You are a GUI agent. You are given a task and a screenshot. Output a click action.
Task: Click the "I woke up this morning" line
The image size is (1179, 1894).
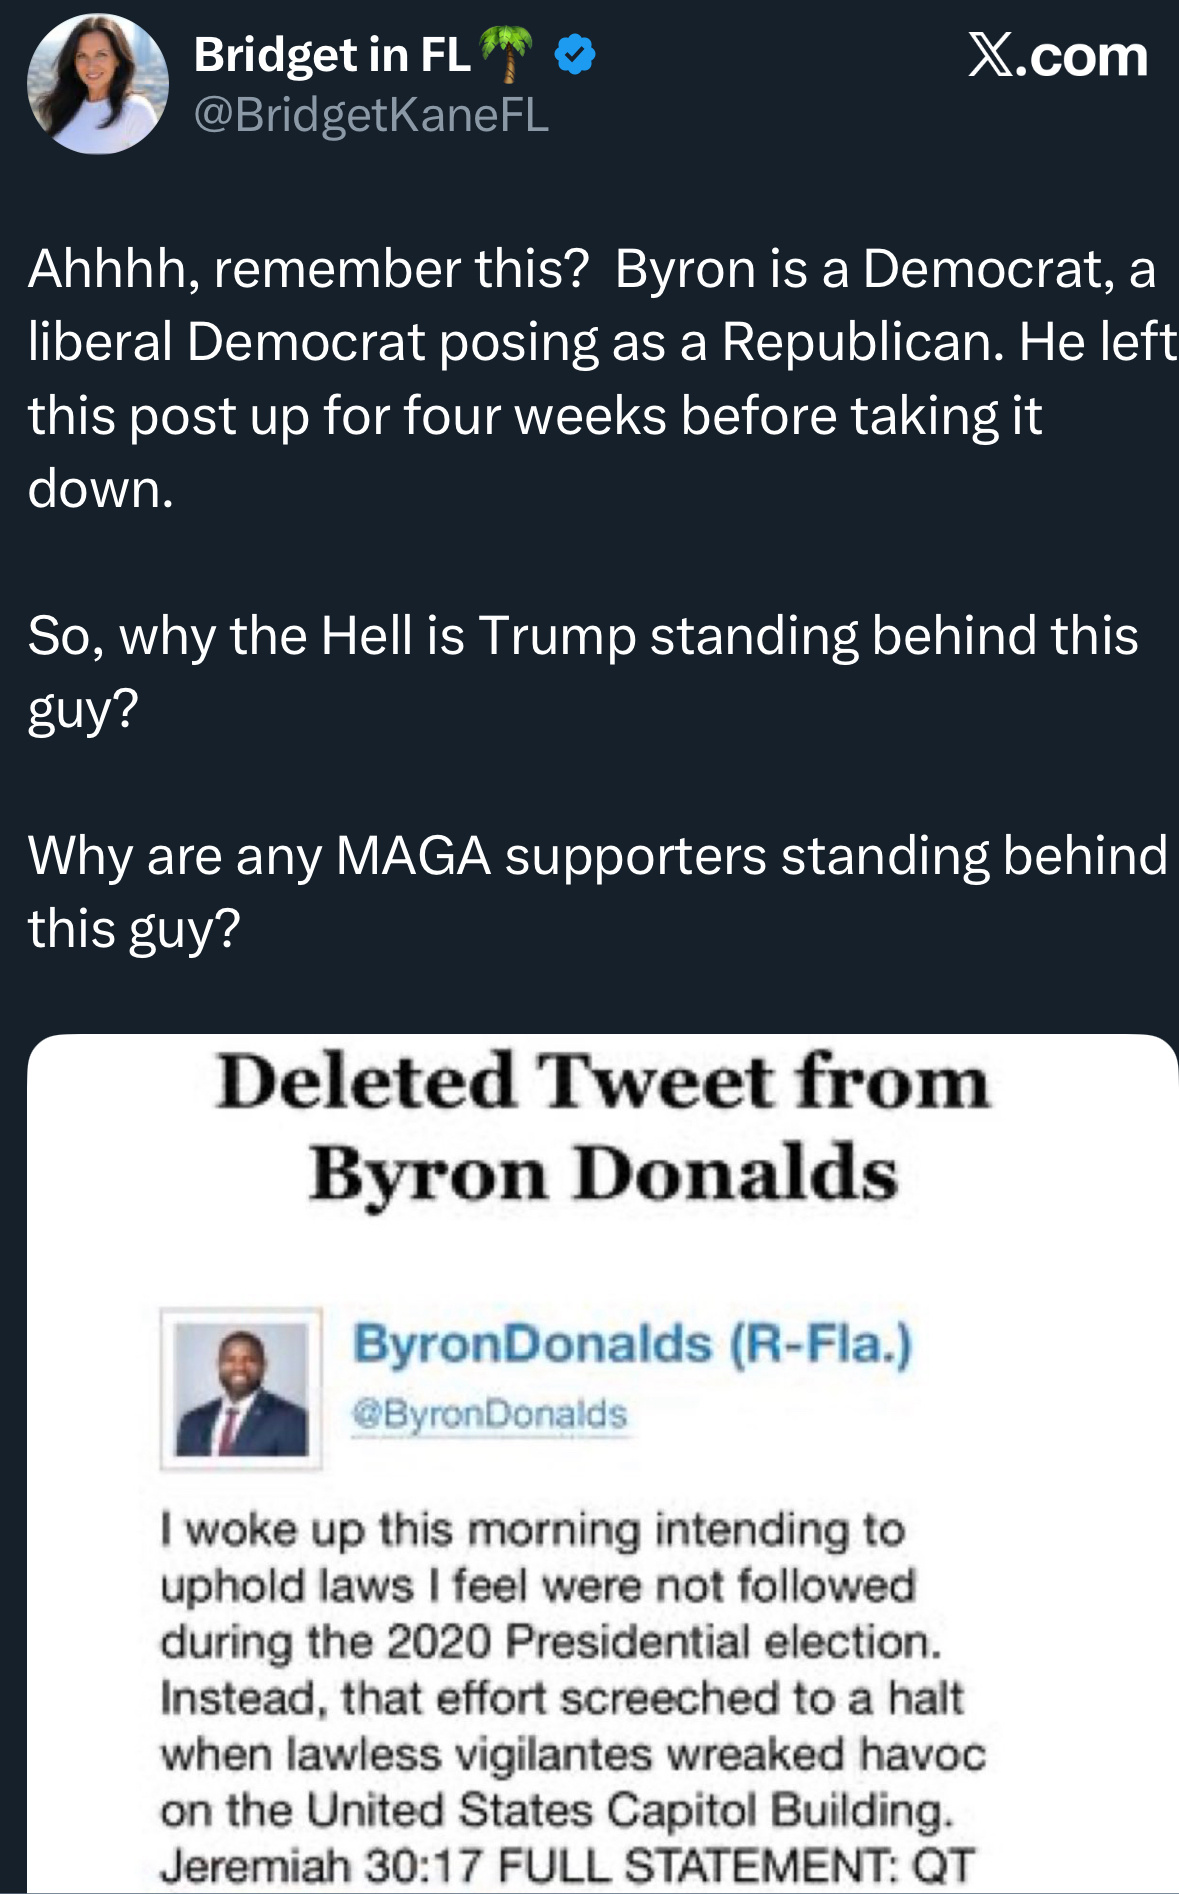pyautogui.click(x=532, y=1530)
